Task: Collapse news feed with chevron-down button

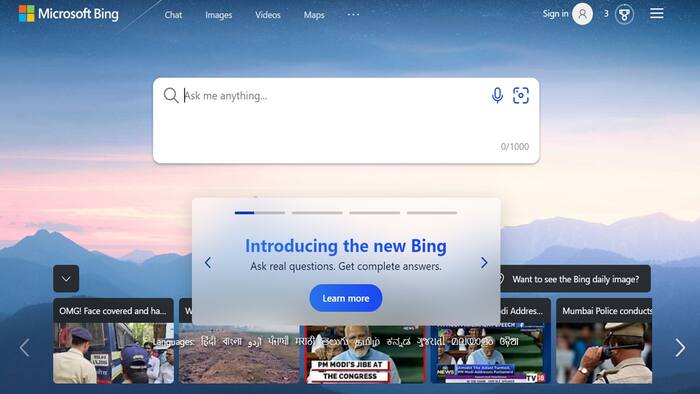Action: [x=66, y=279]
